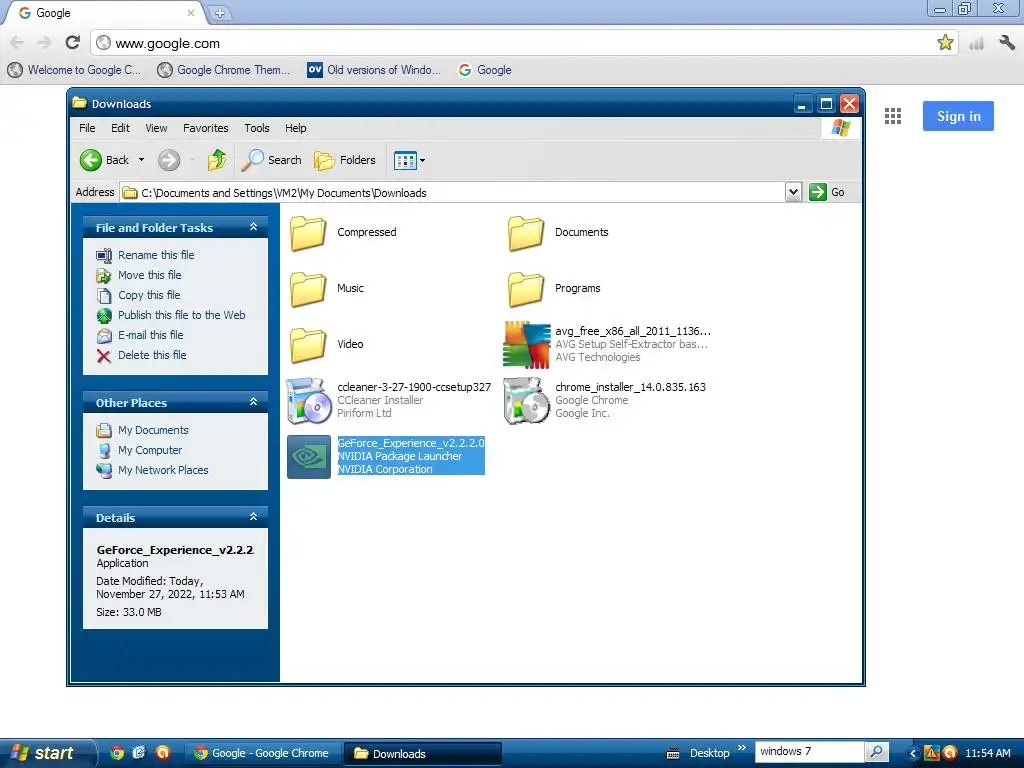Bookmark page with the star icon

coord(945,42)
